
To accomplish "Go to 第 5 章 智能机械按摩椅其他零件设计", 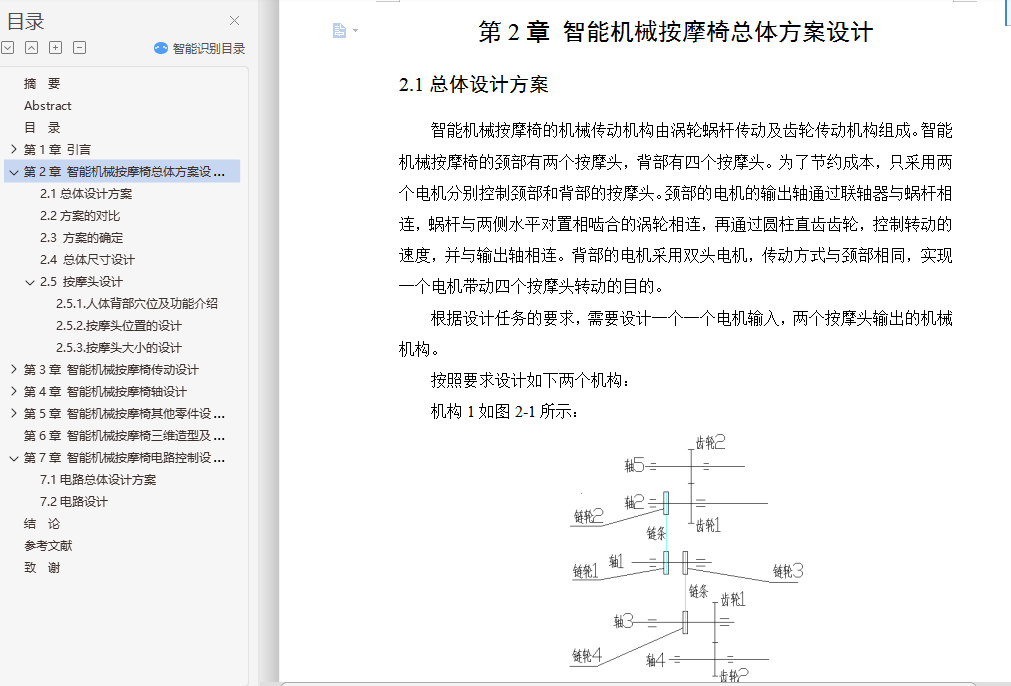I will (124, 414).
